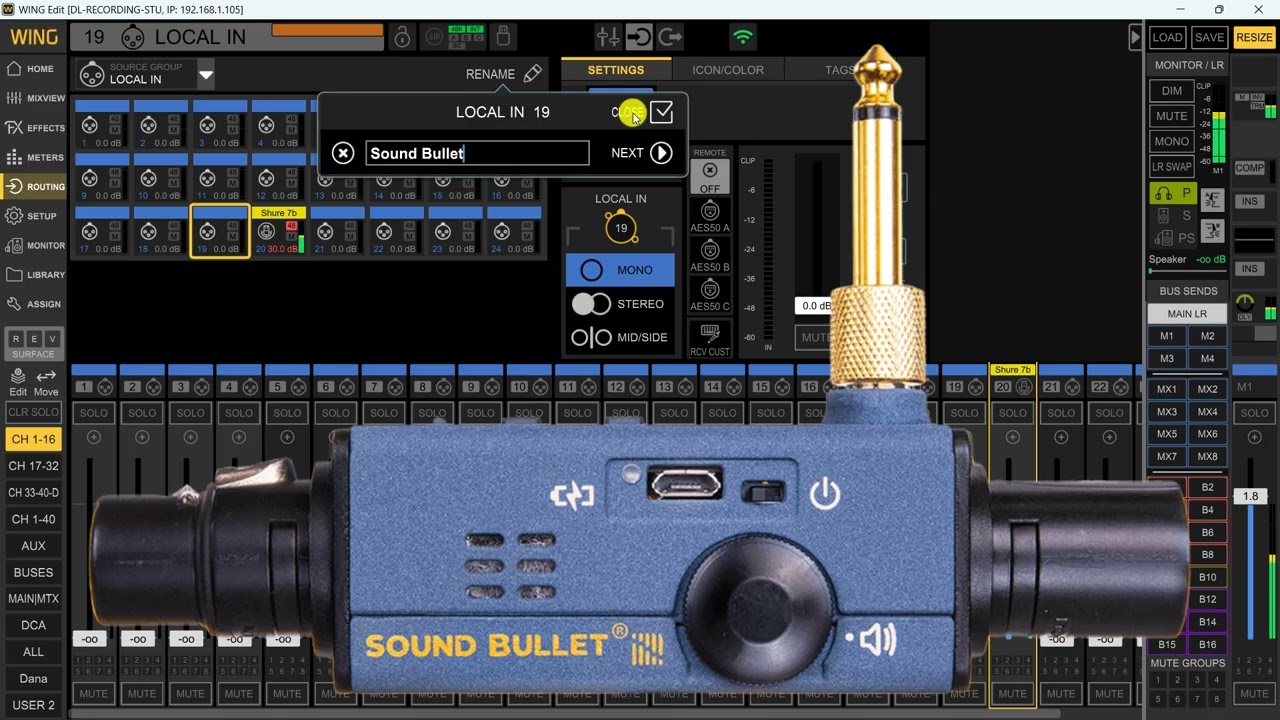Image resolution: width=1280 pixels, height=720 pixels.
Task: Show the BUSES layer
Action: tap(33, 572)
